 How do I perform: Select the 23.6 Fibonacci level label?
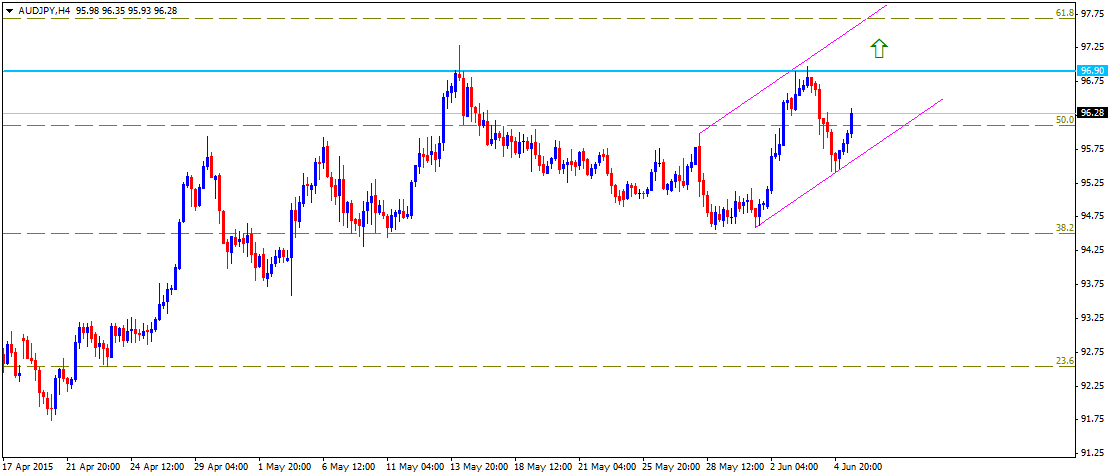coord(1065,360)
